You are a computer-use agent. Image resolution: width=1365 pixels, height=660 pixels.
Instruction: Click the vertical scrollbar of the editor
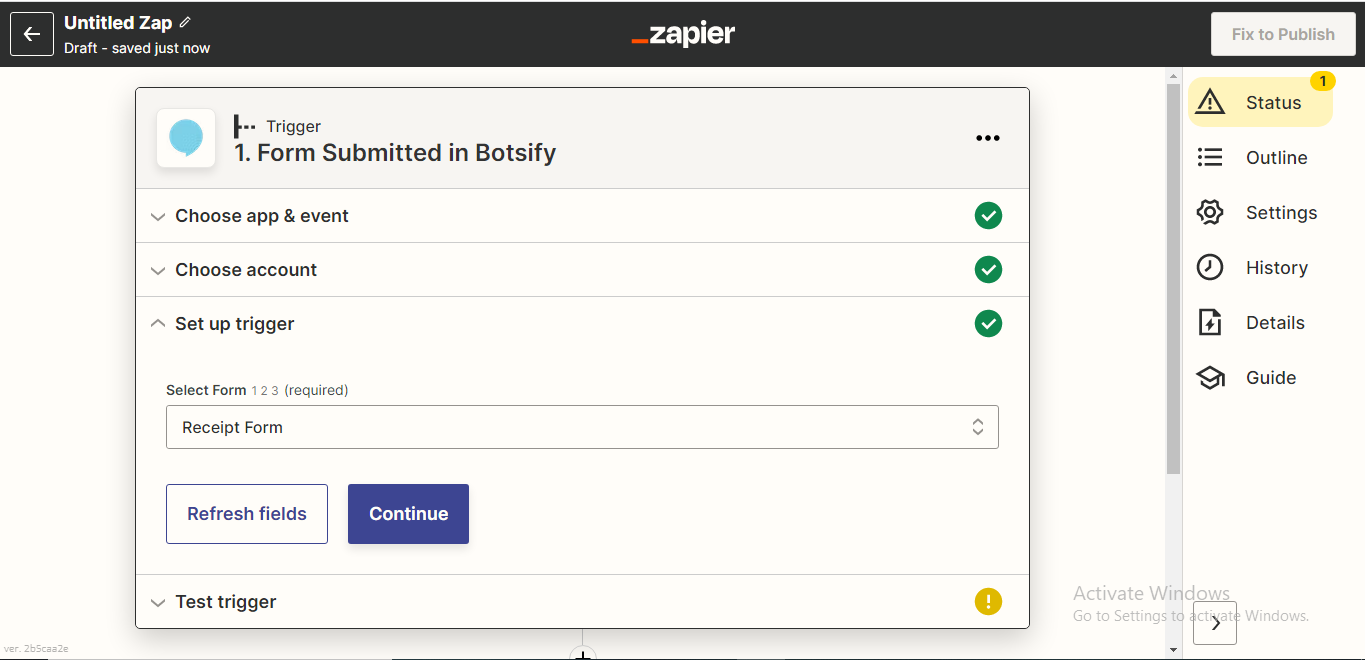pyautogui.click(x=1174, y=280)
